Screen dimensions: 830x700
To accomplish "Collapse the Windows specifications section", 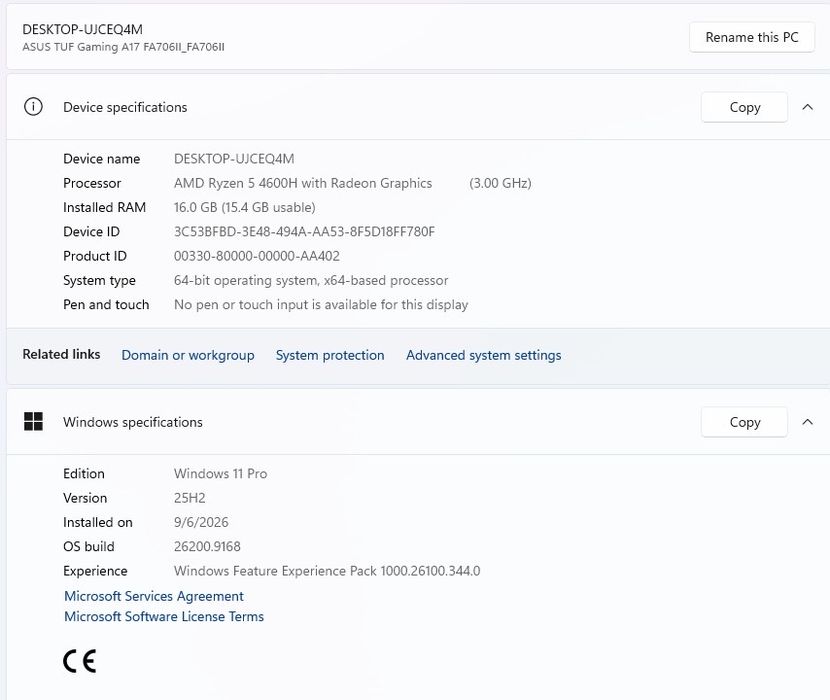I will tap(807, 422).
